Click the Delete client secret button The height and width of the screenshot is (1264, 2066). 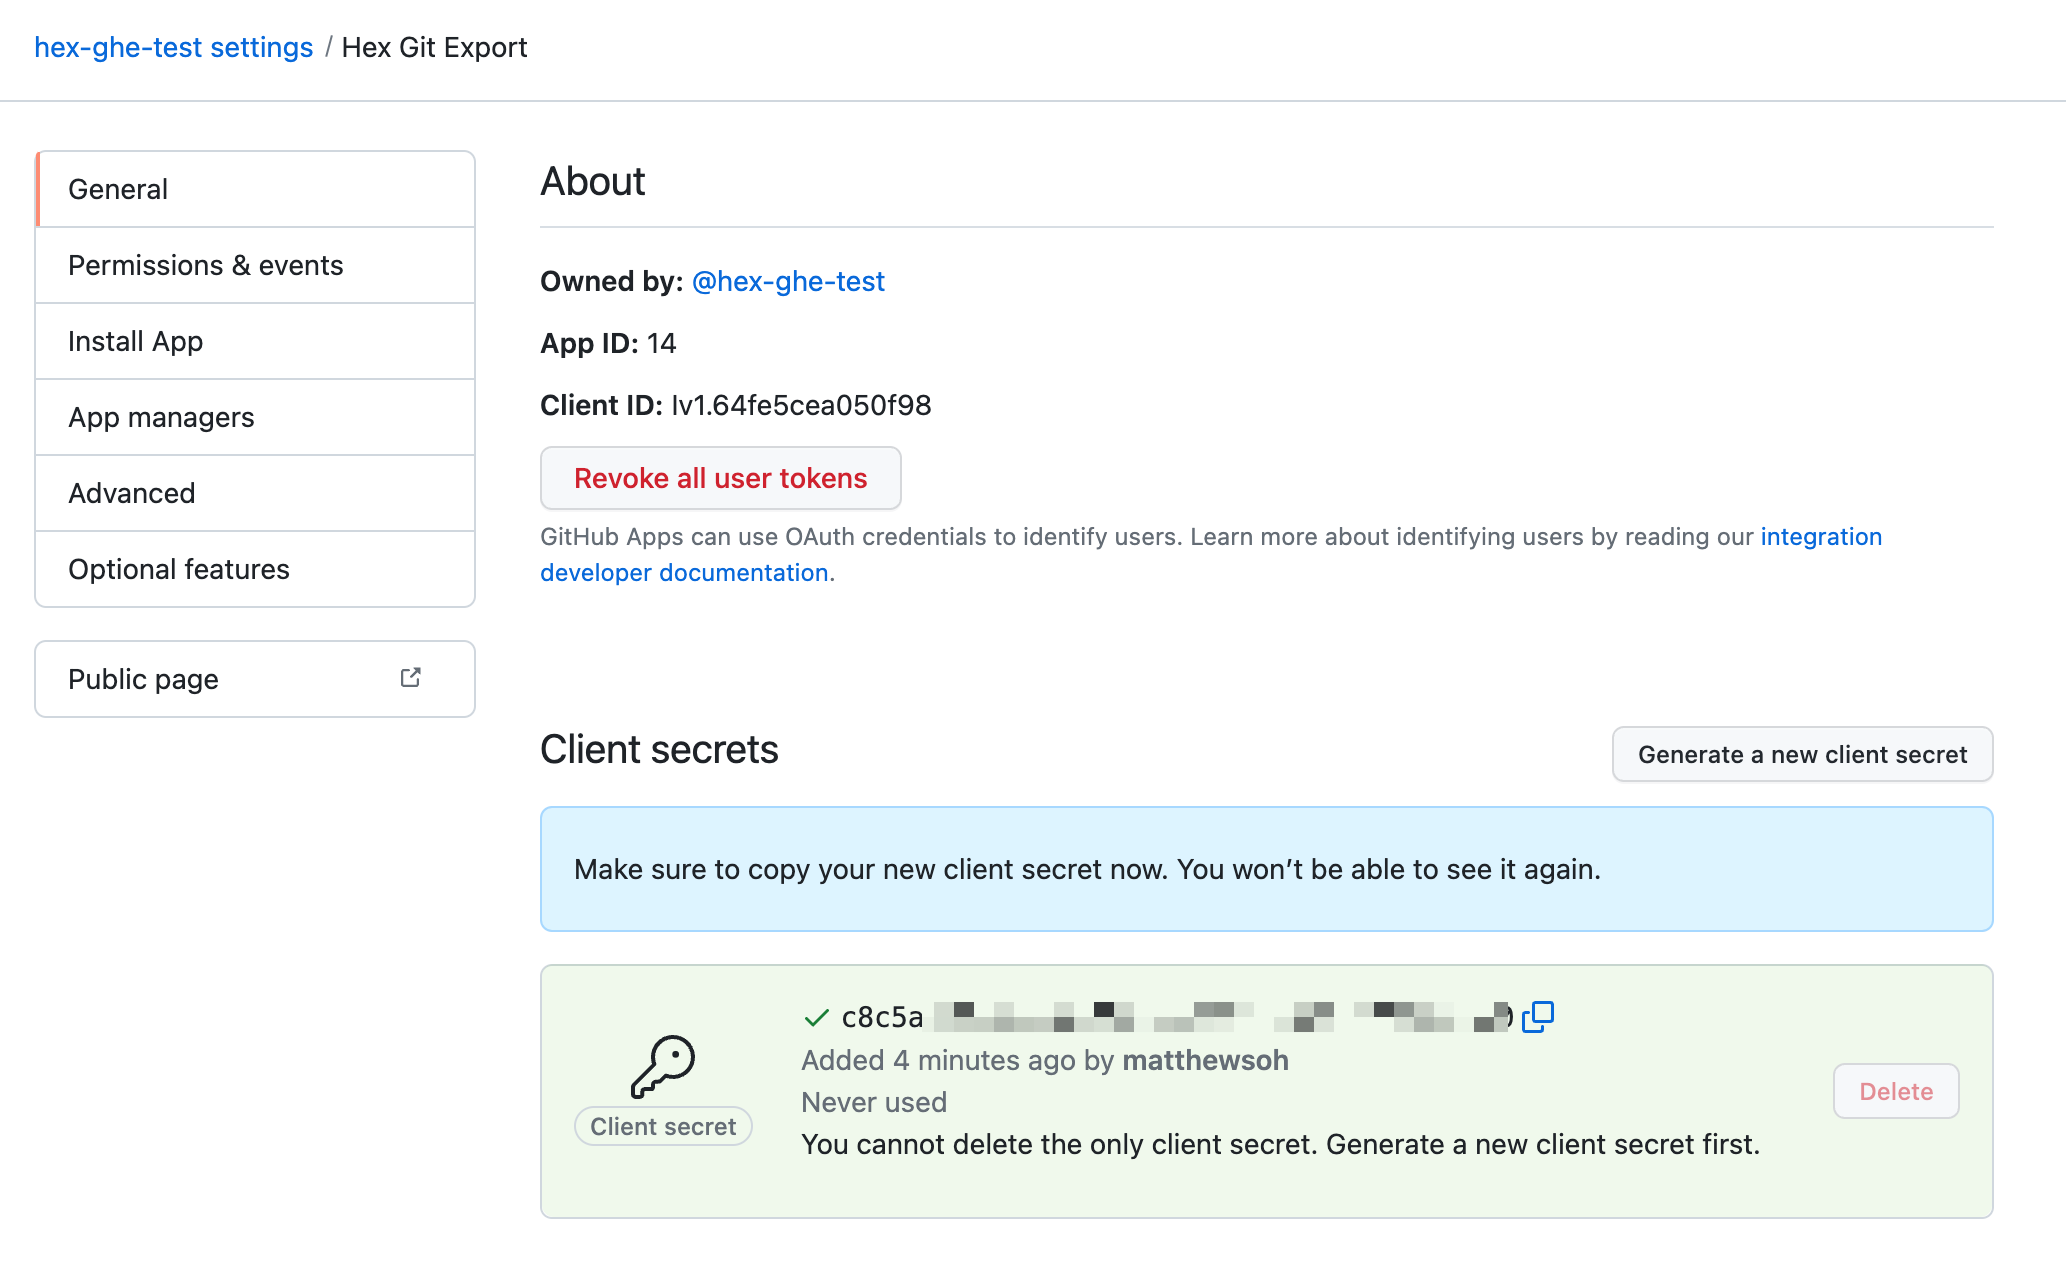click(1895, 1091)
